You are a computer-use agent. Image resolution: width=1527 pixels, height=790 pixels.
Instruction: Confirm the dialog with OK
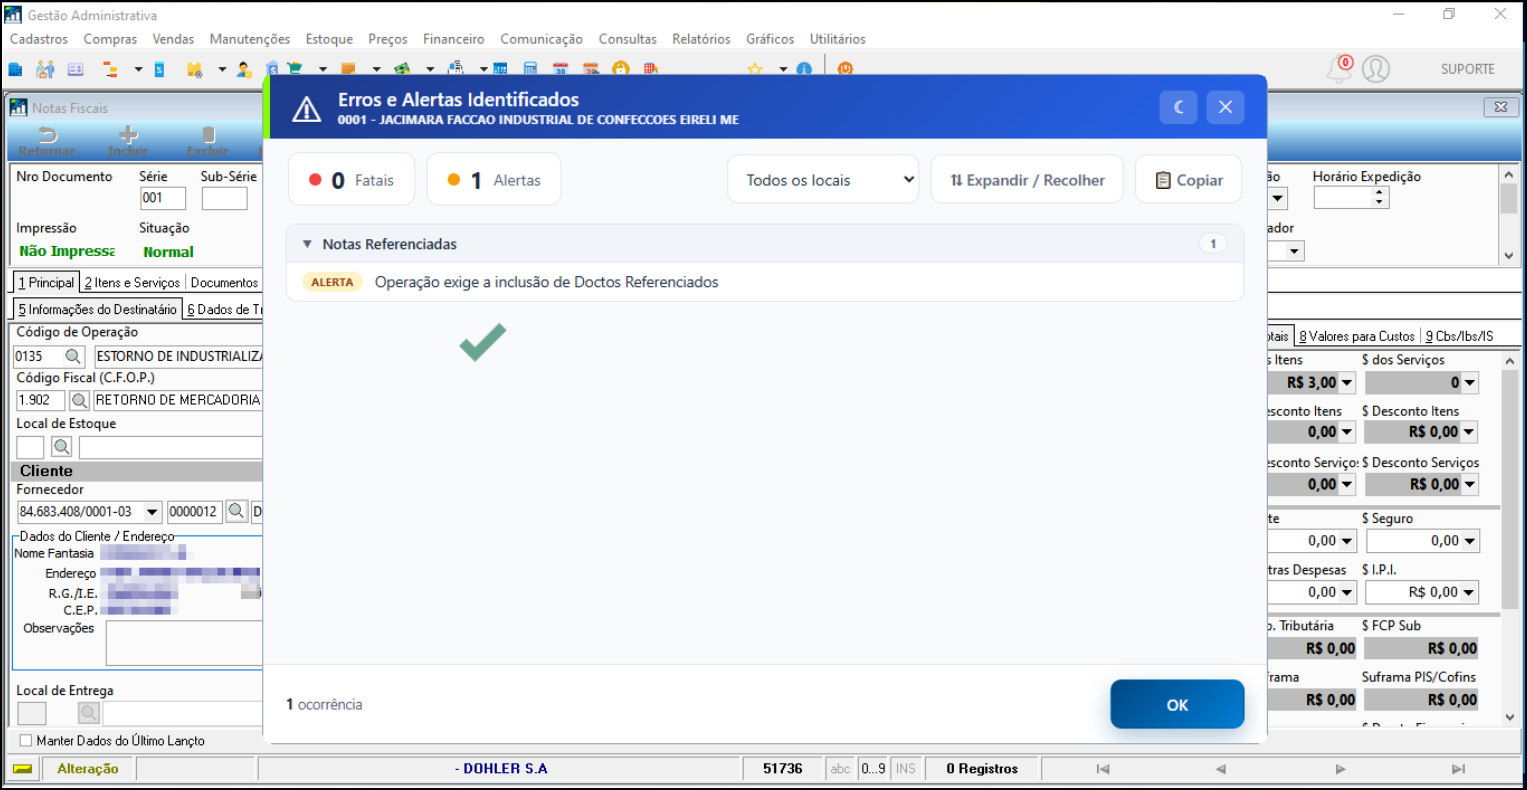[1177, 705]
